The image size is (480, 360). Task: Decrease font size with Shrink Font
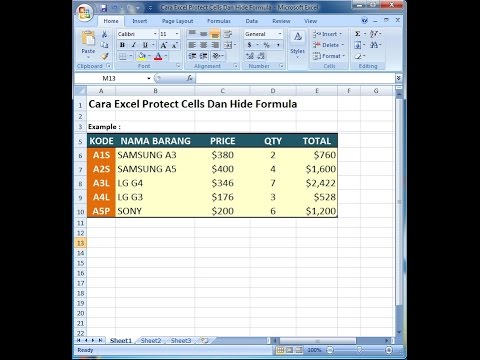174,45
